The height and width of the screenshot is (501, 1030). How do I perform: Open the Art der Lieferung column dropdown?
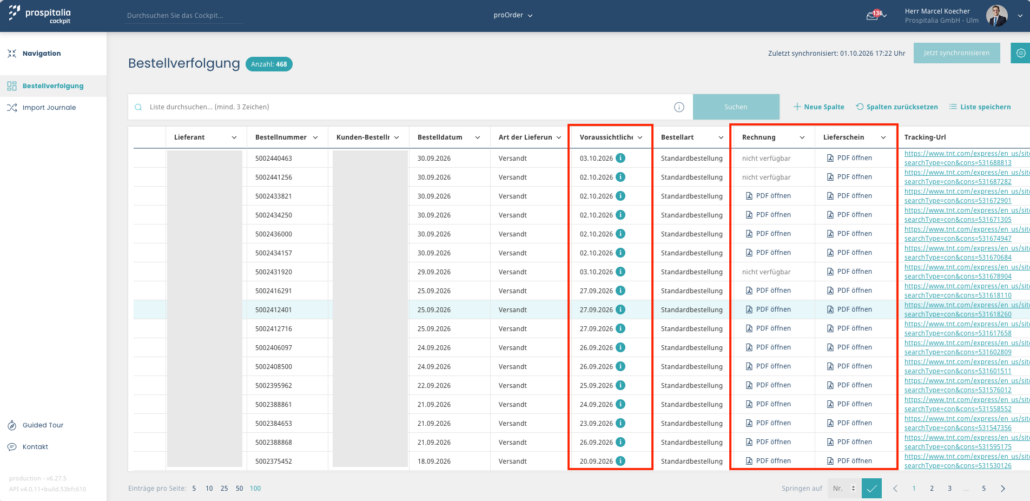[558, 138]
